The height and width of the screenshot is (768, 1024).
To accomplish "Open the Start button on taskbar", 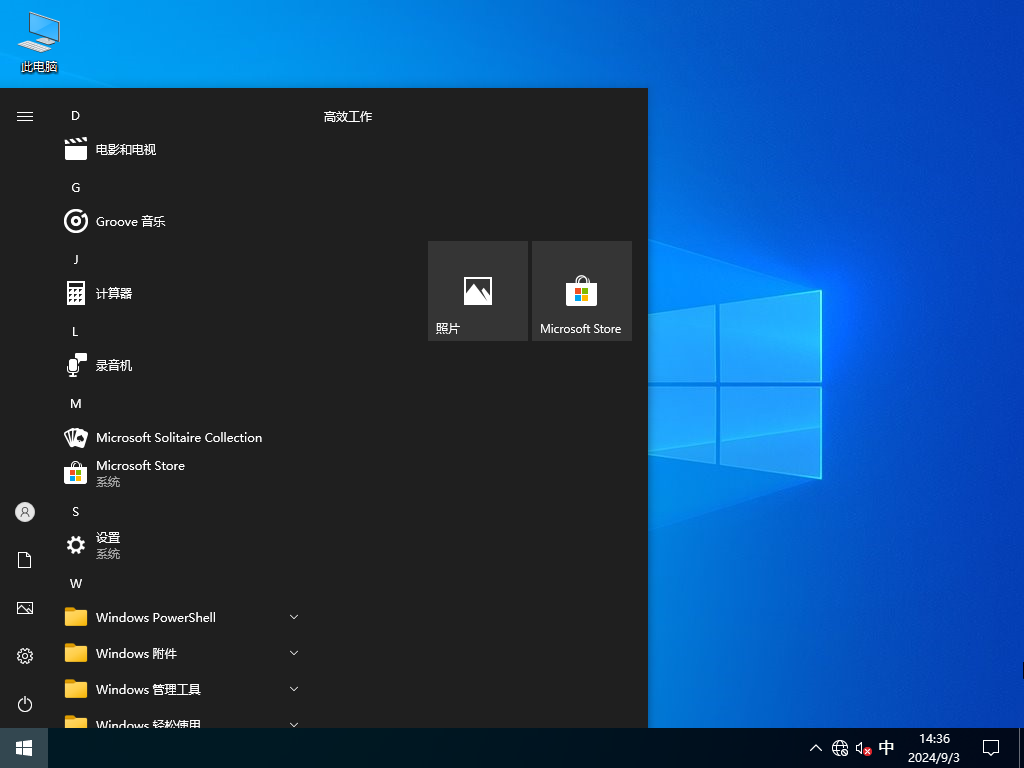I will (24, 747).
